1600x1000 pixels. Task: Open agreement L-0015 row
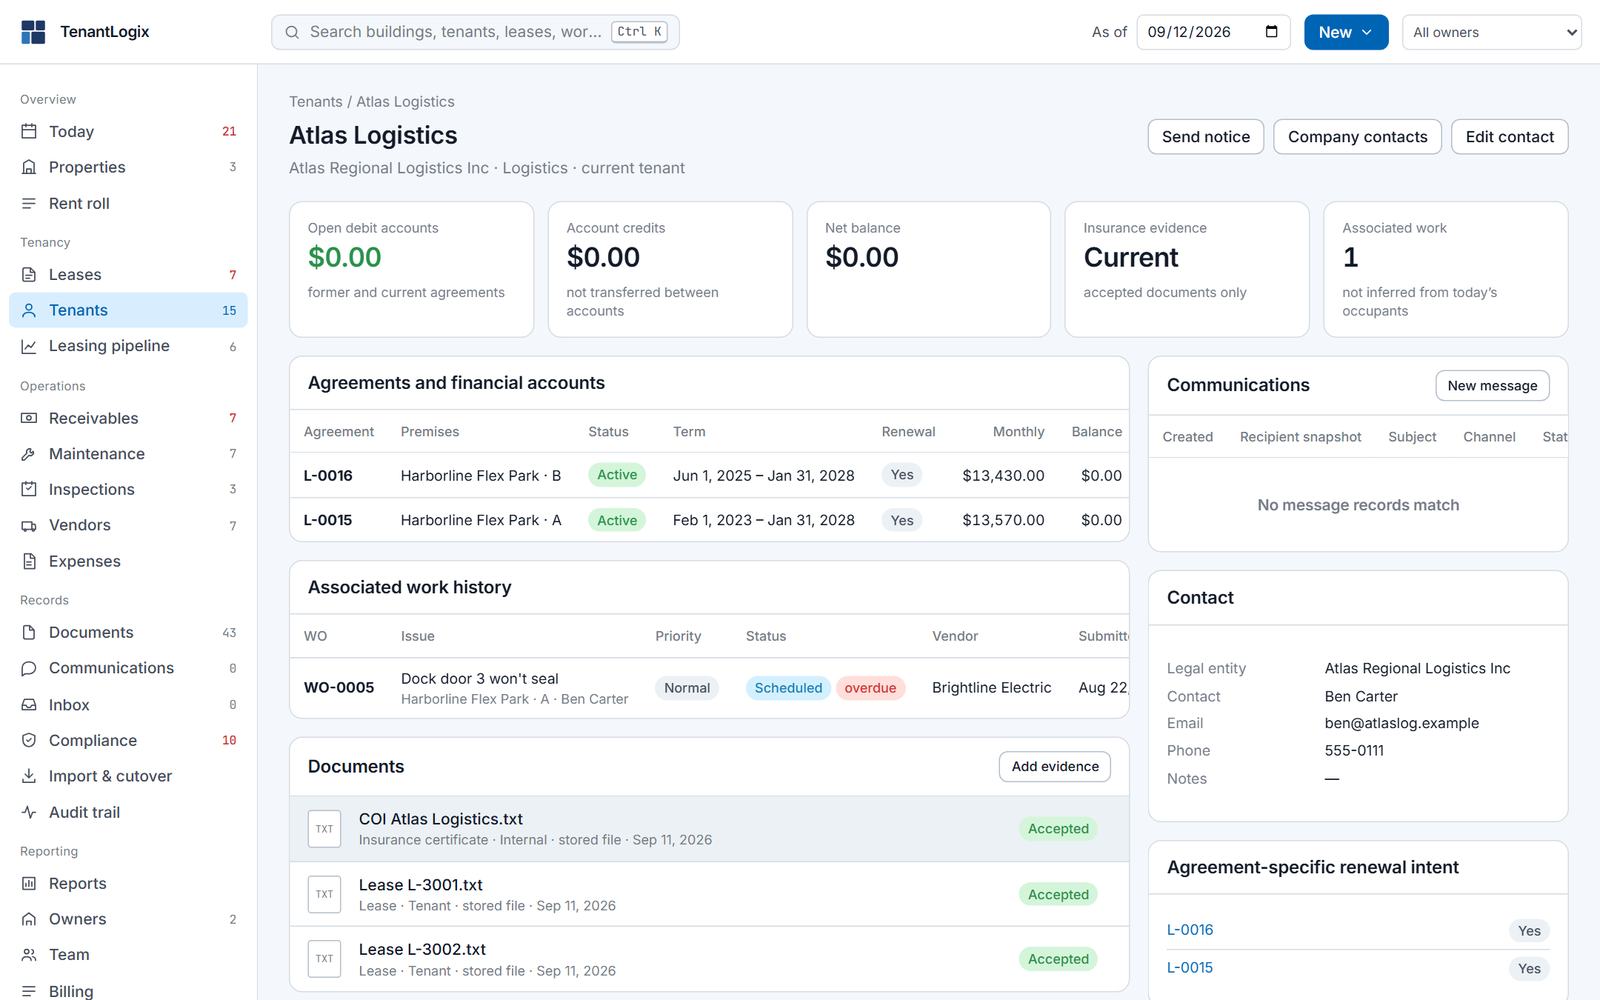[709, 520]
